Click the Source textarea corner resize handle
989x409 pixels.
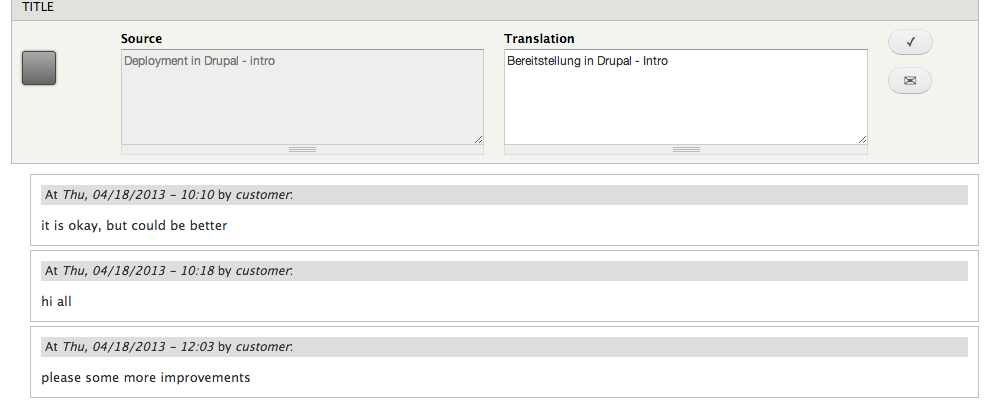pos(478,139)
